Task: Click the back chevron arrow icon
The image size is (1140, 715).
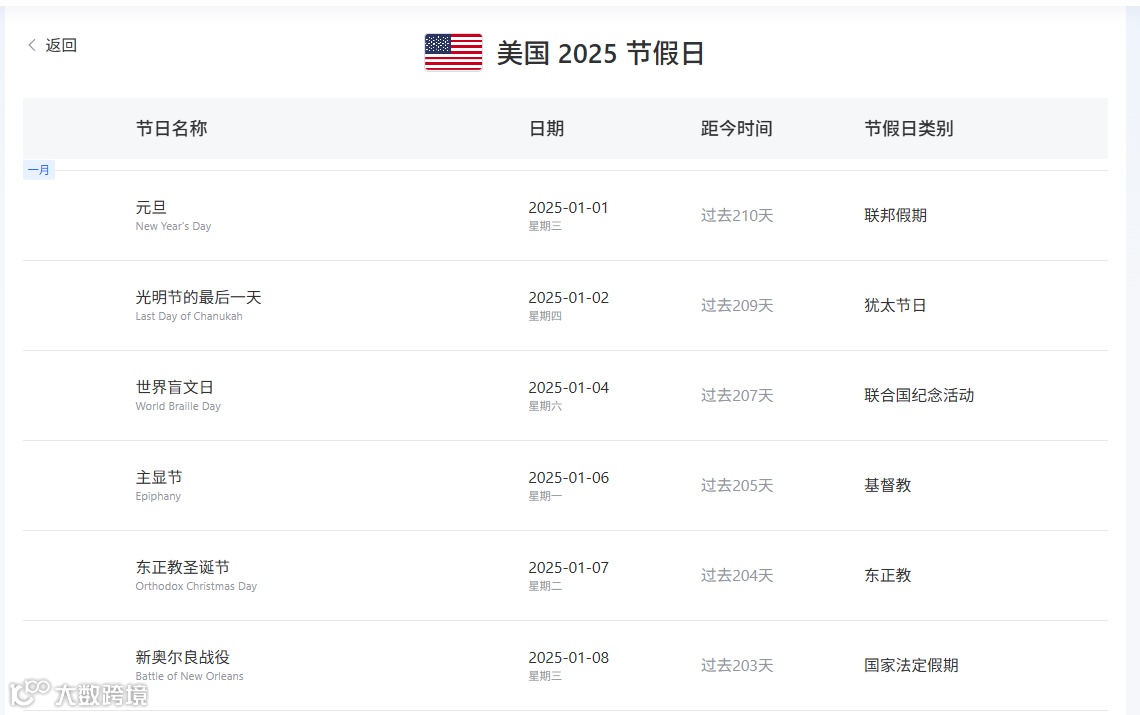Action: (x=32, y=45)
